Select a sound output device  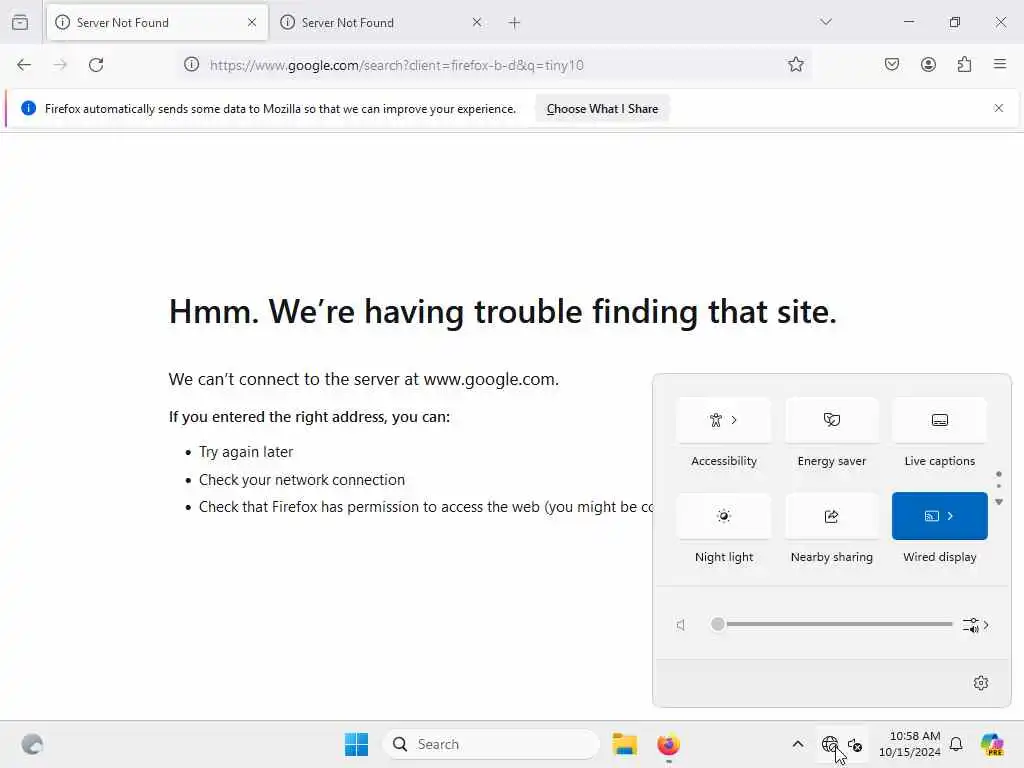pos(976,625)
